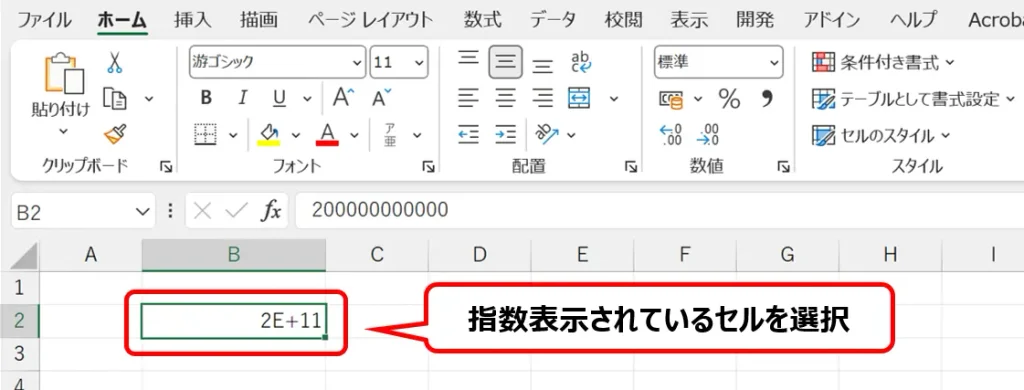Expand underline style options arrow

coord(306,99)
